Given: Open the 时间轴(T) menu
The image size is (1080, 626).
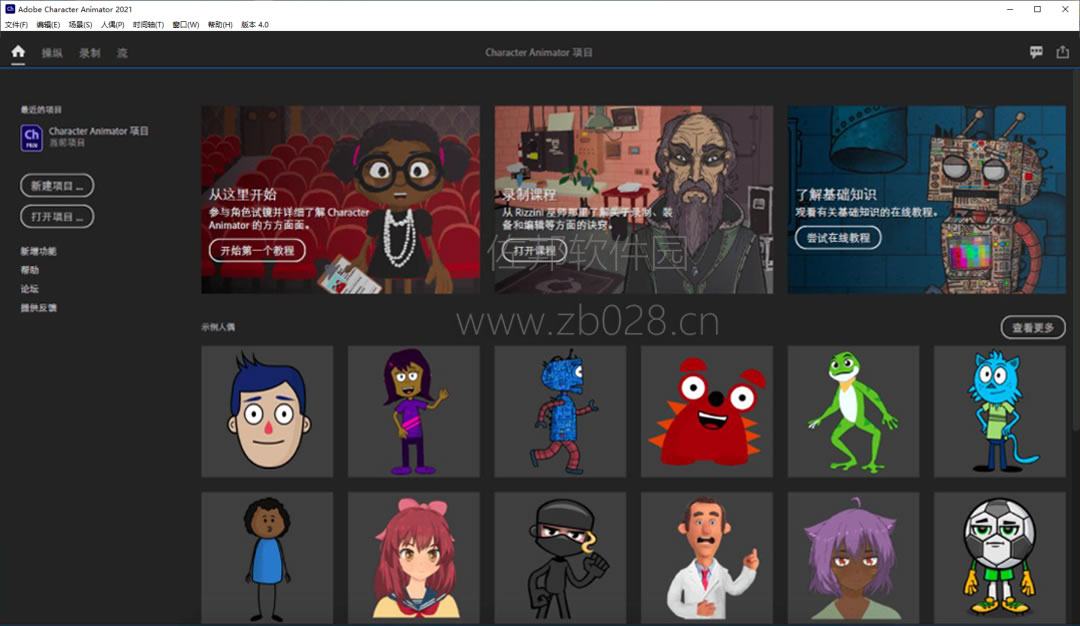Looking at the screenshot, I should coord(148,25).
